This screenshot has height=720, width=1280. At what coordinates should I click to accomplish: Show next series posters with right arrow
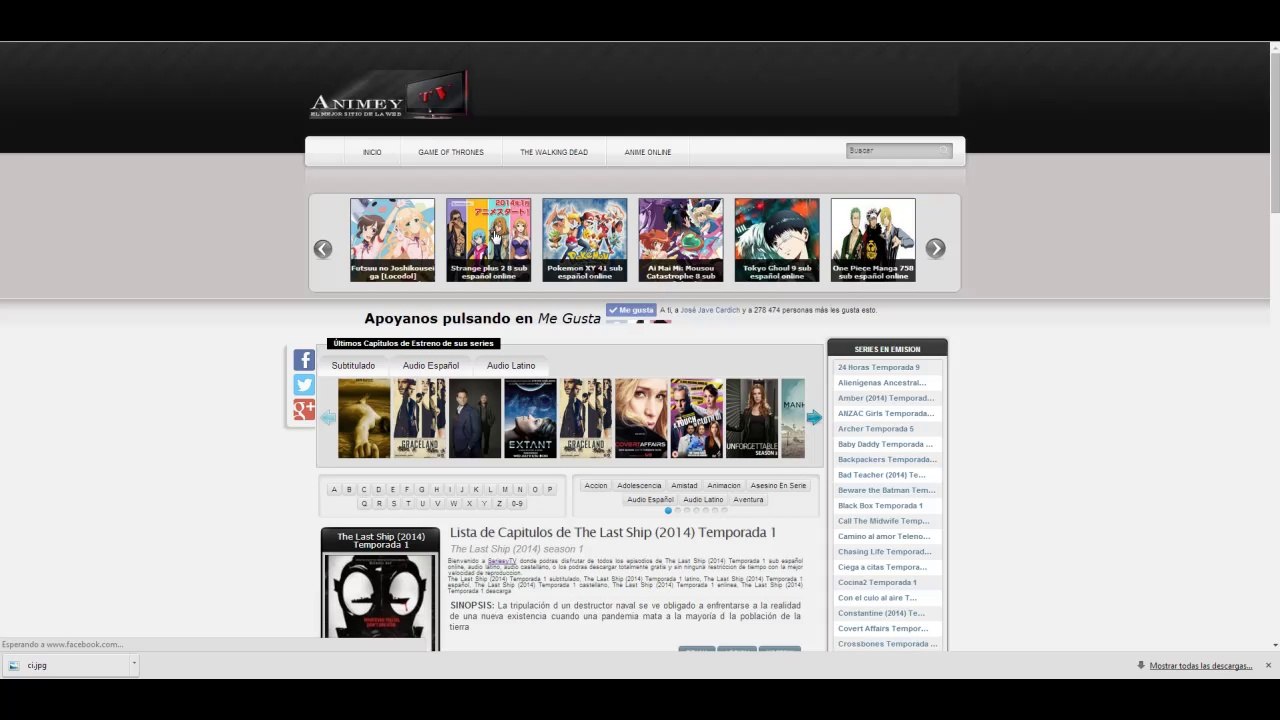click(814, 418)
